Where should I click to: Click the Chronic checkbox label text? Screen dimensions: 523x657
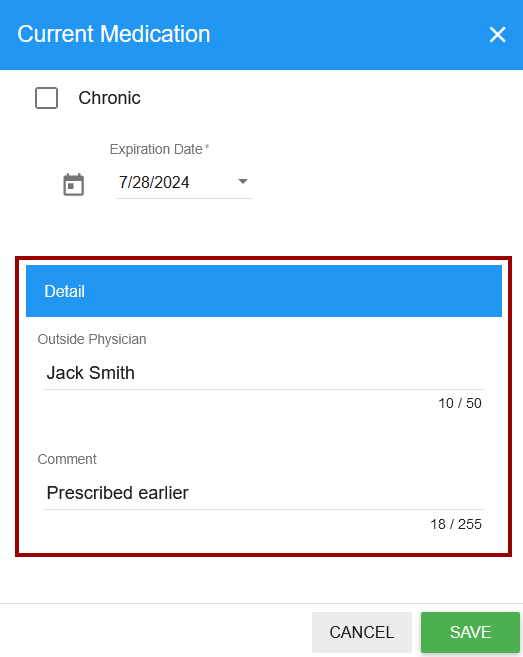click(x=109, y=98)
